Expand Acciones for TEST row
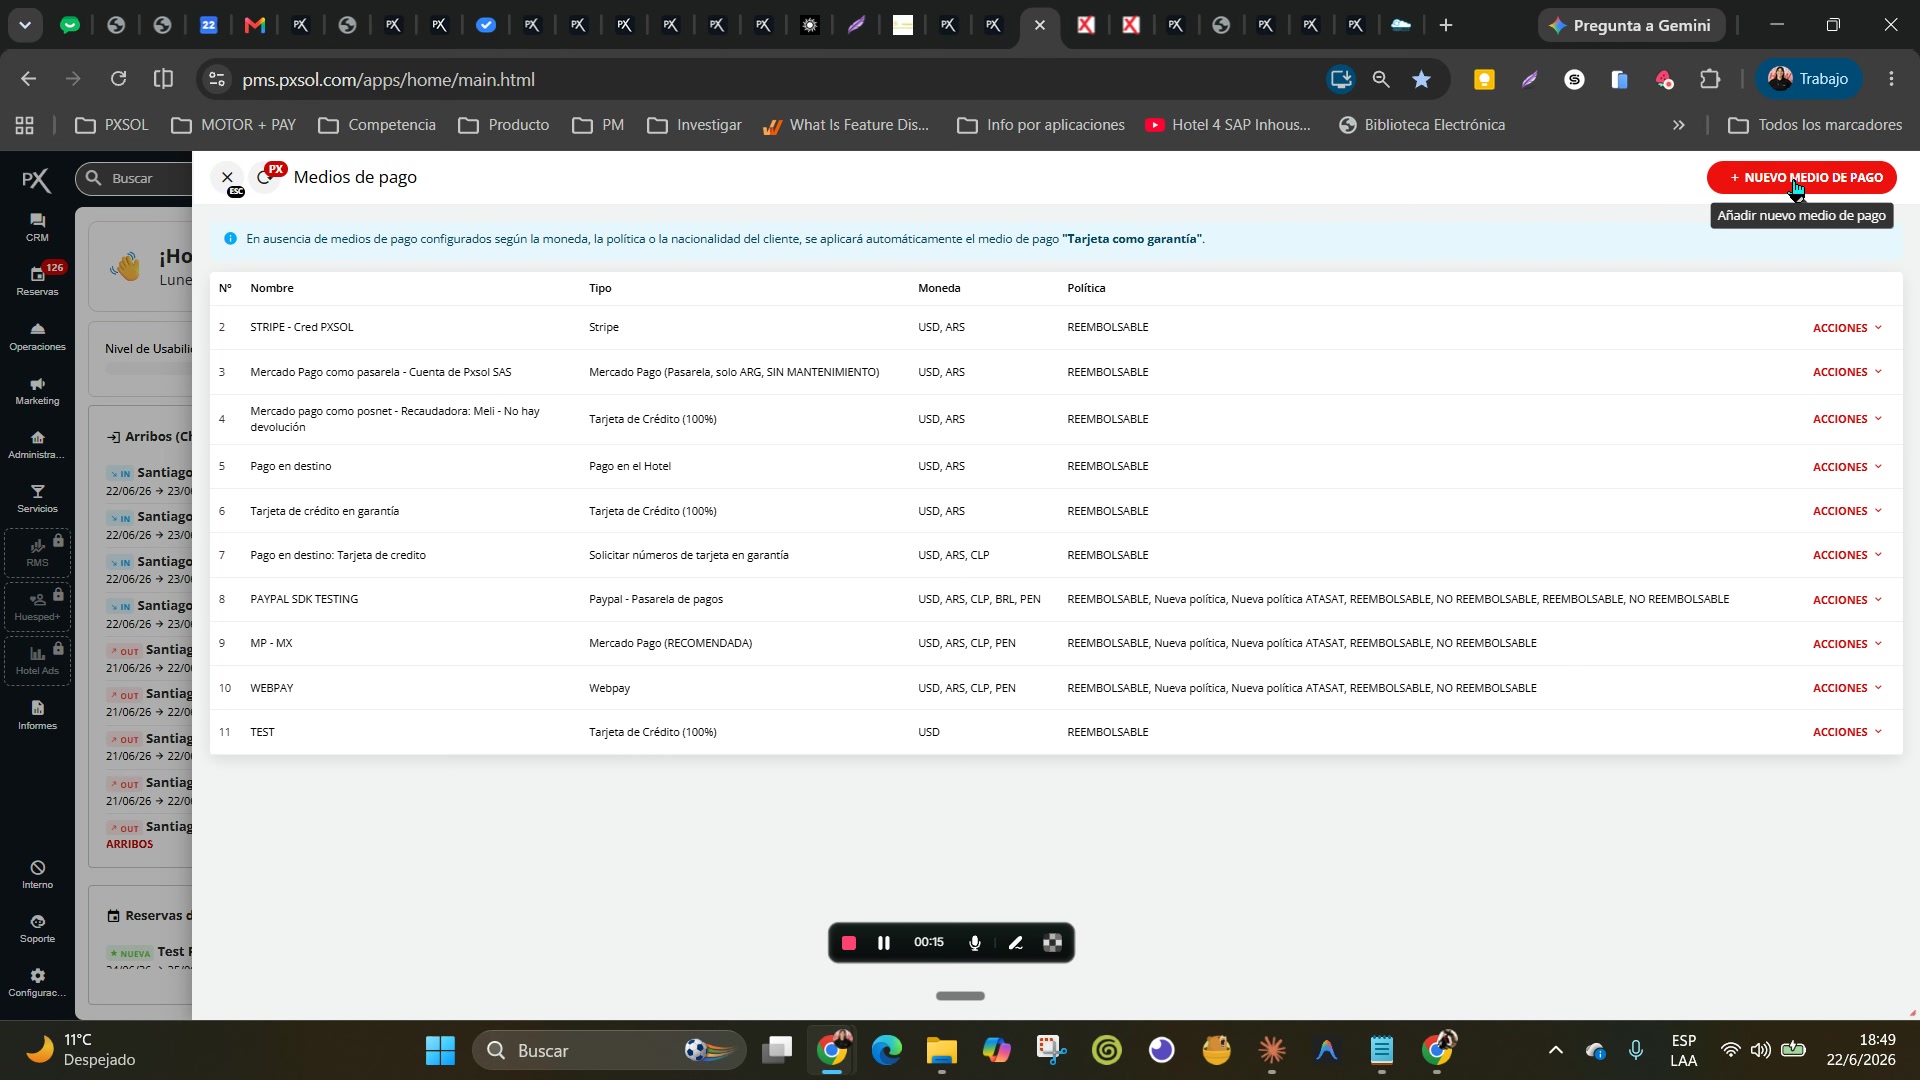Image resolution: width=1920 pixels, height=1080 pixels. pyautogui.click(x=1847, y=732)
